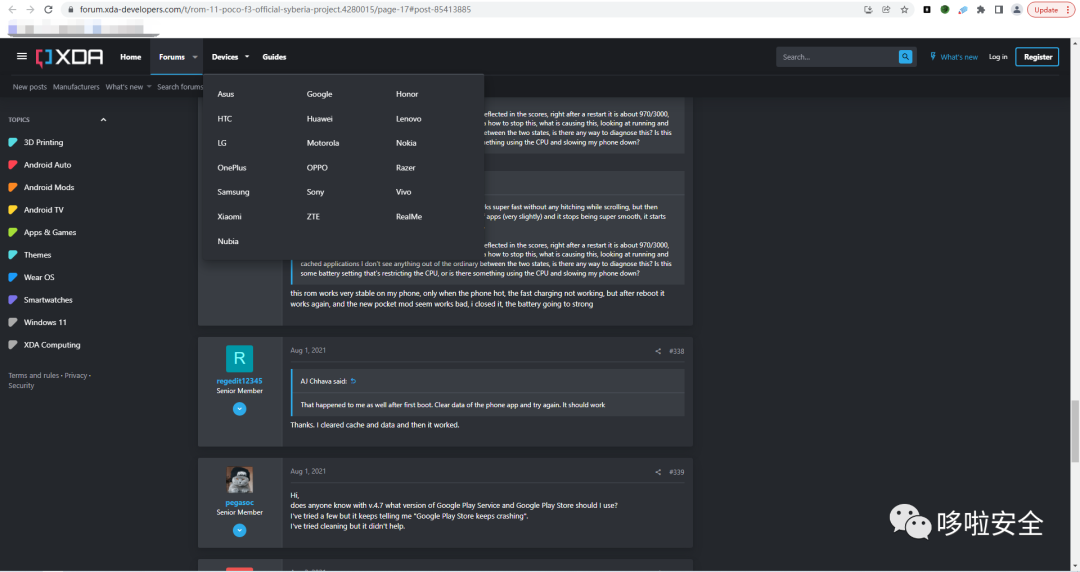
Task: Open the Guides tab
Action: (274, 57)
